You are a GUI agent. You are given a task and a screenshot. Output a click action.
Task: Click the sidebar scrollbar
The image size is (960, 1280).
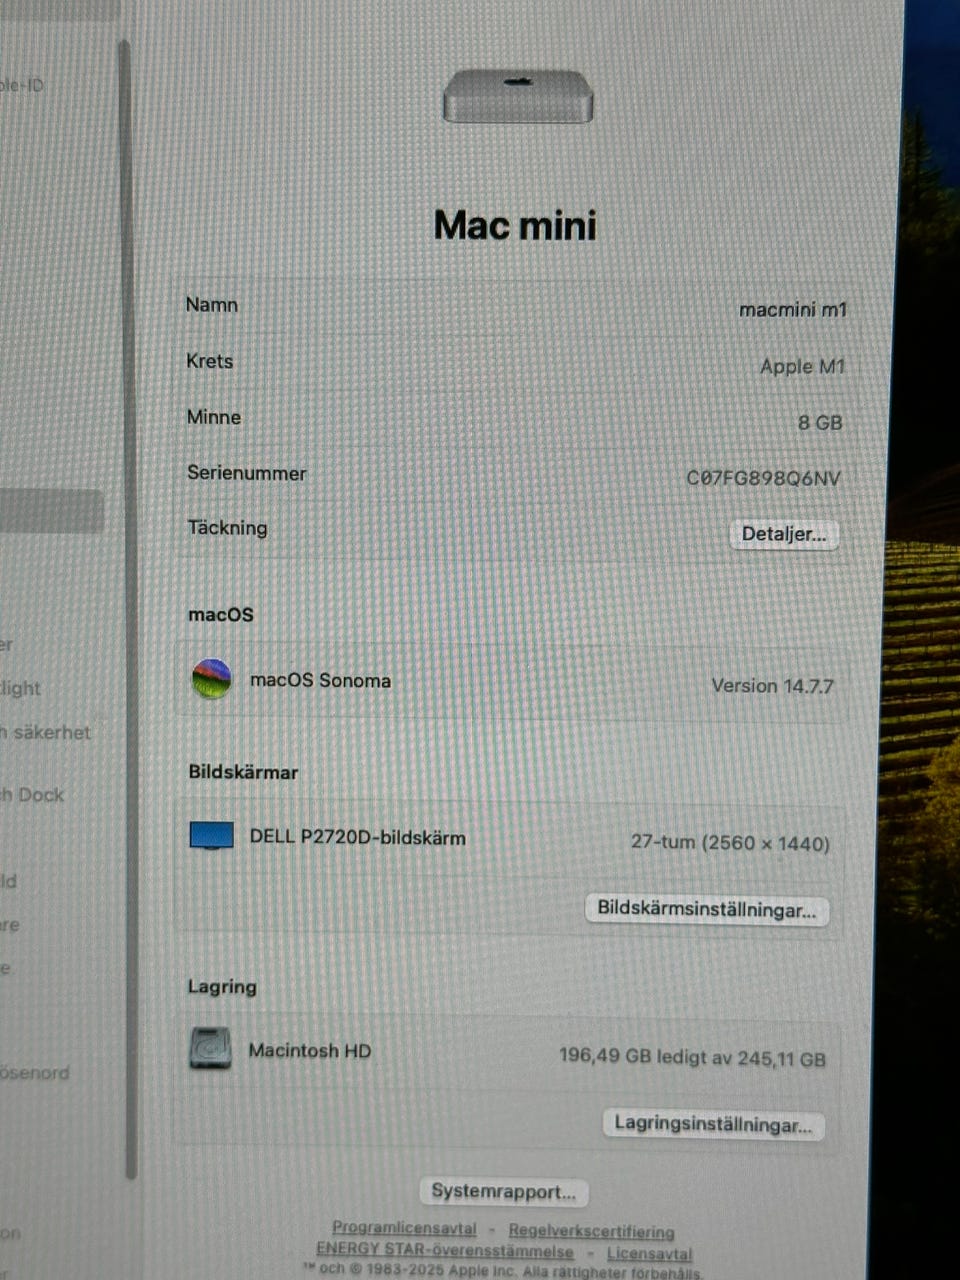point(128,610)
